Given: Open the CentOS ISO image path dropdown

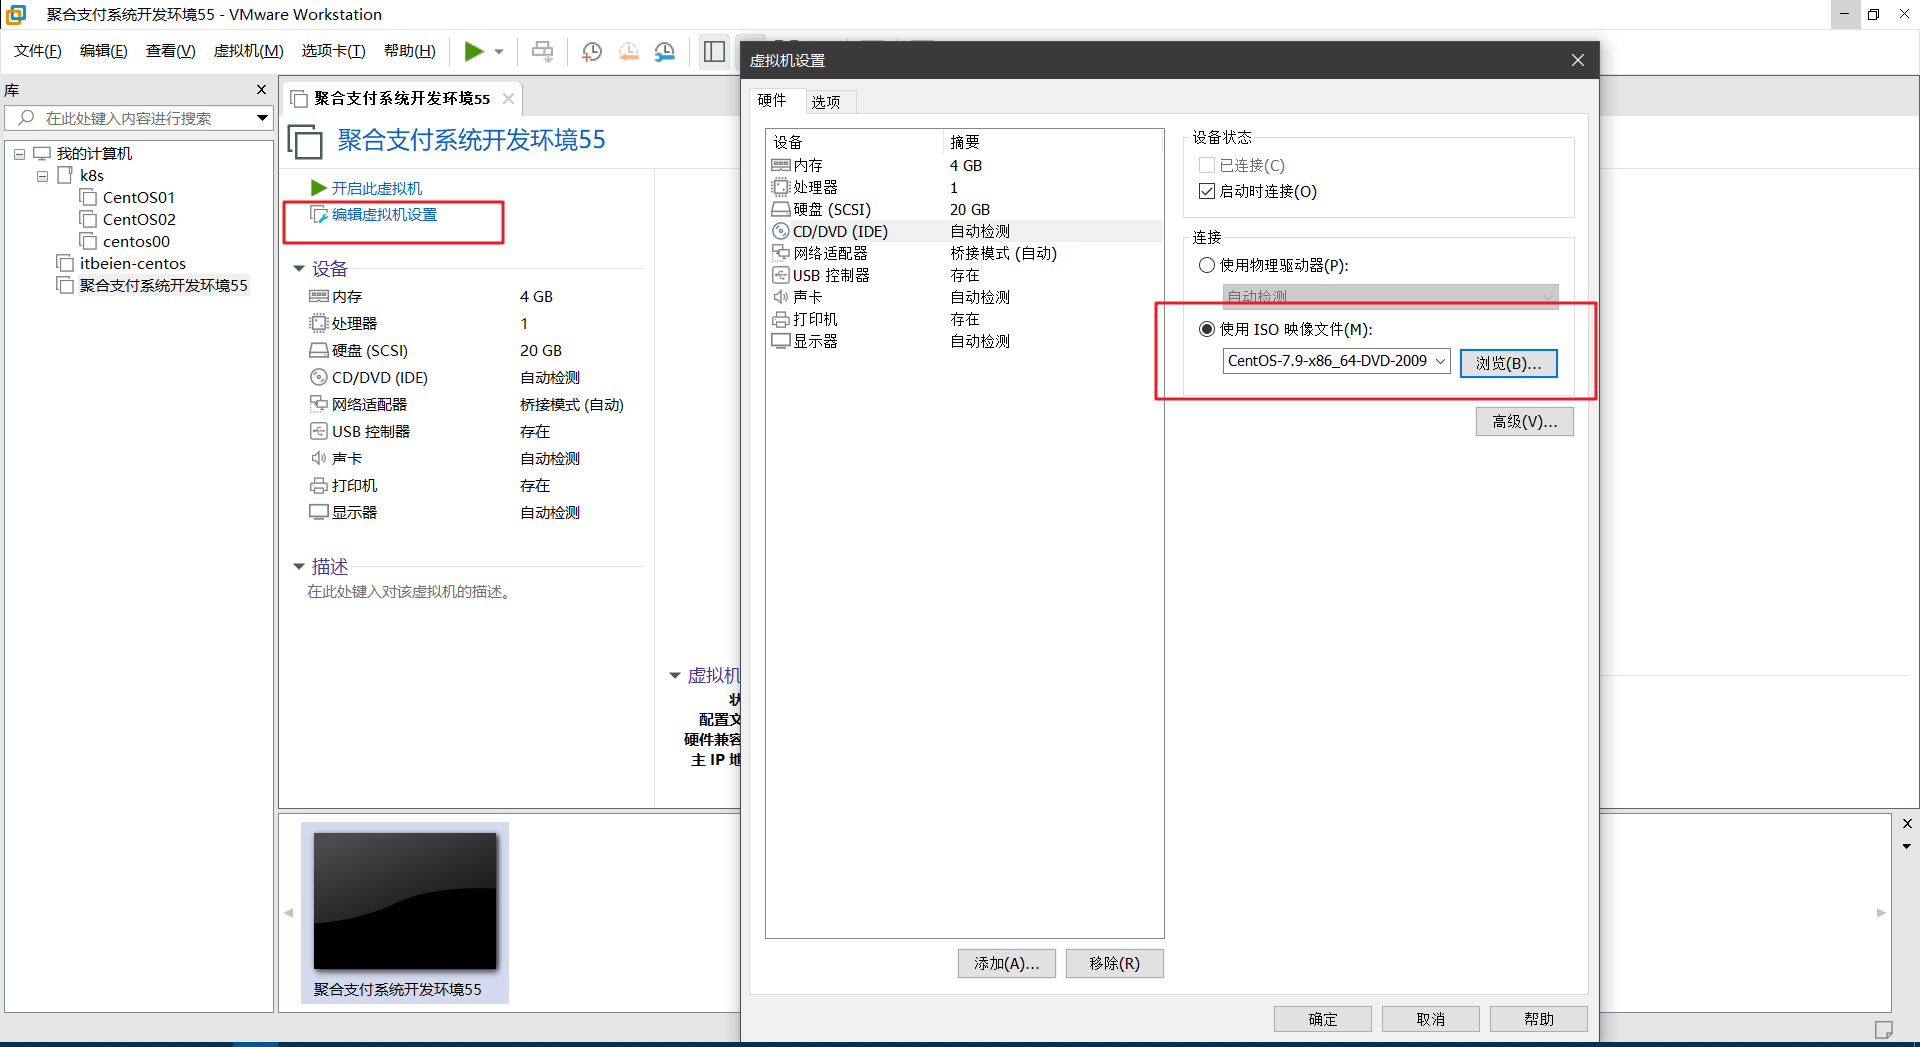Looking at the screenshot, I should [1441, 361].
